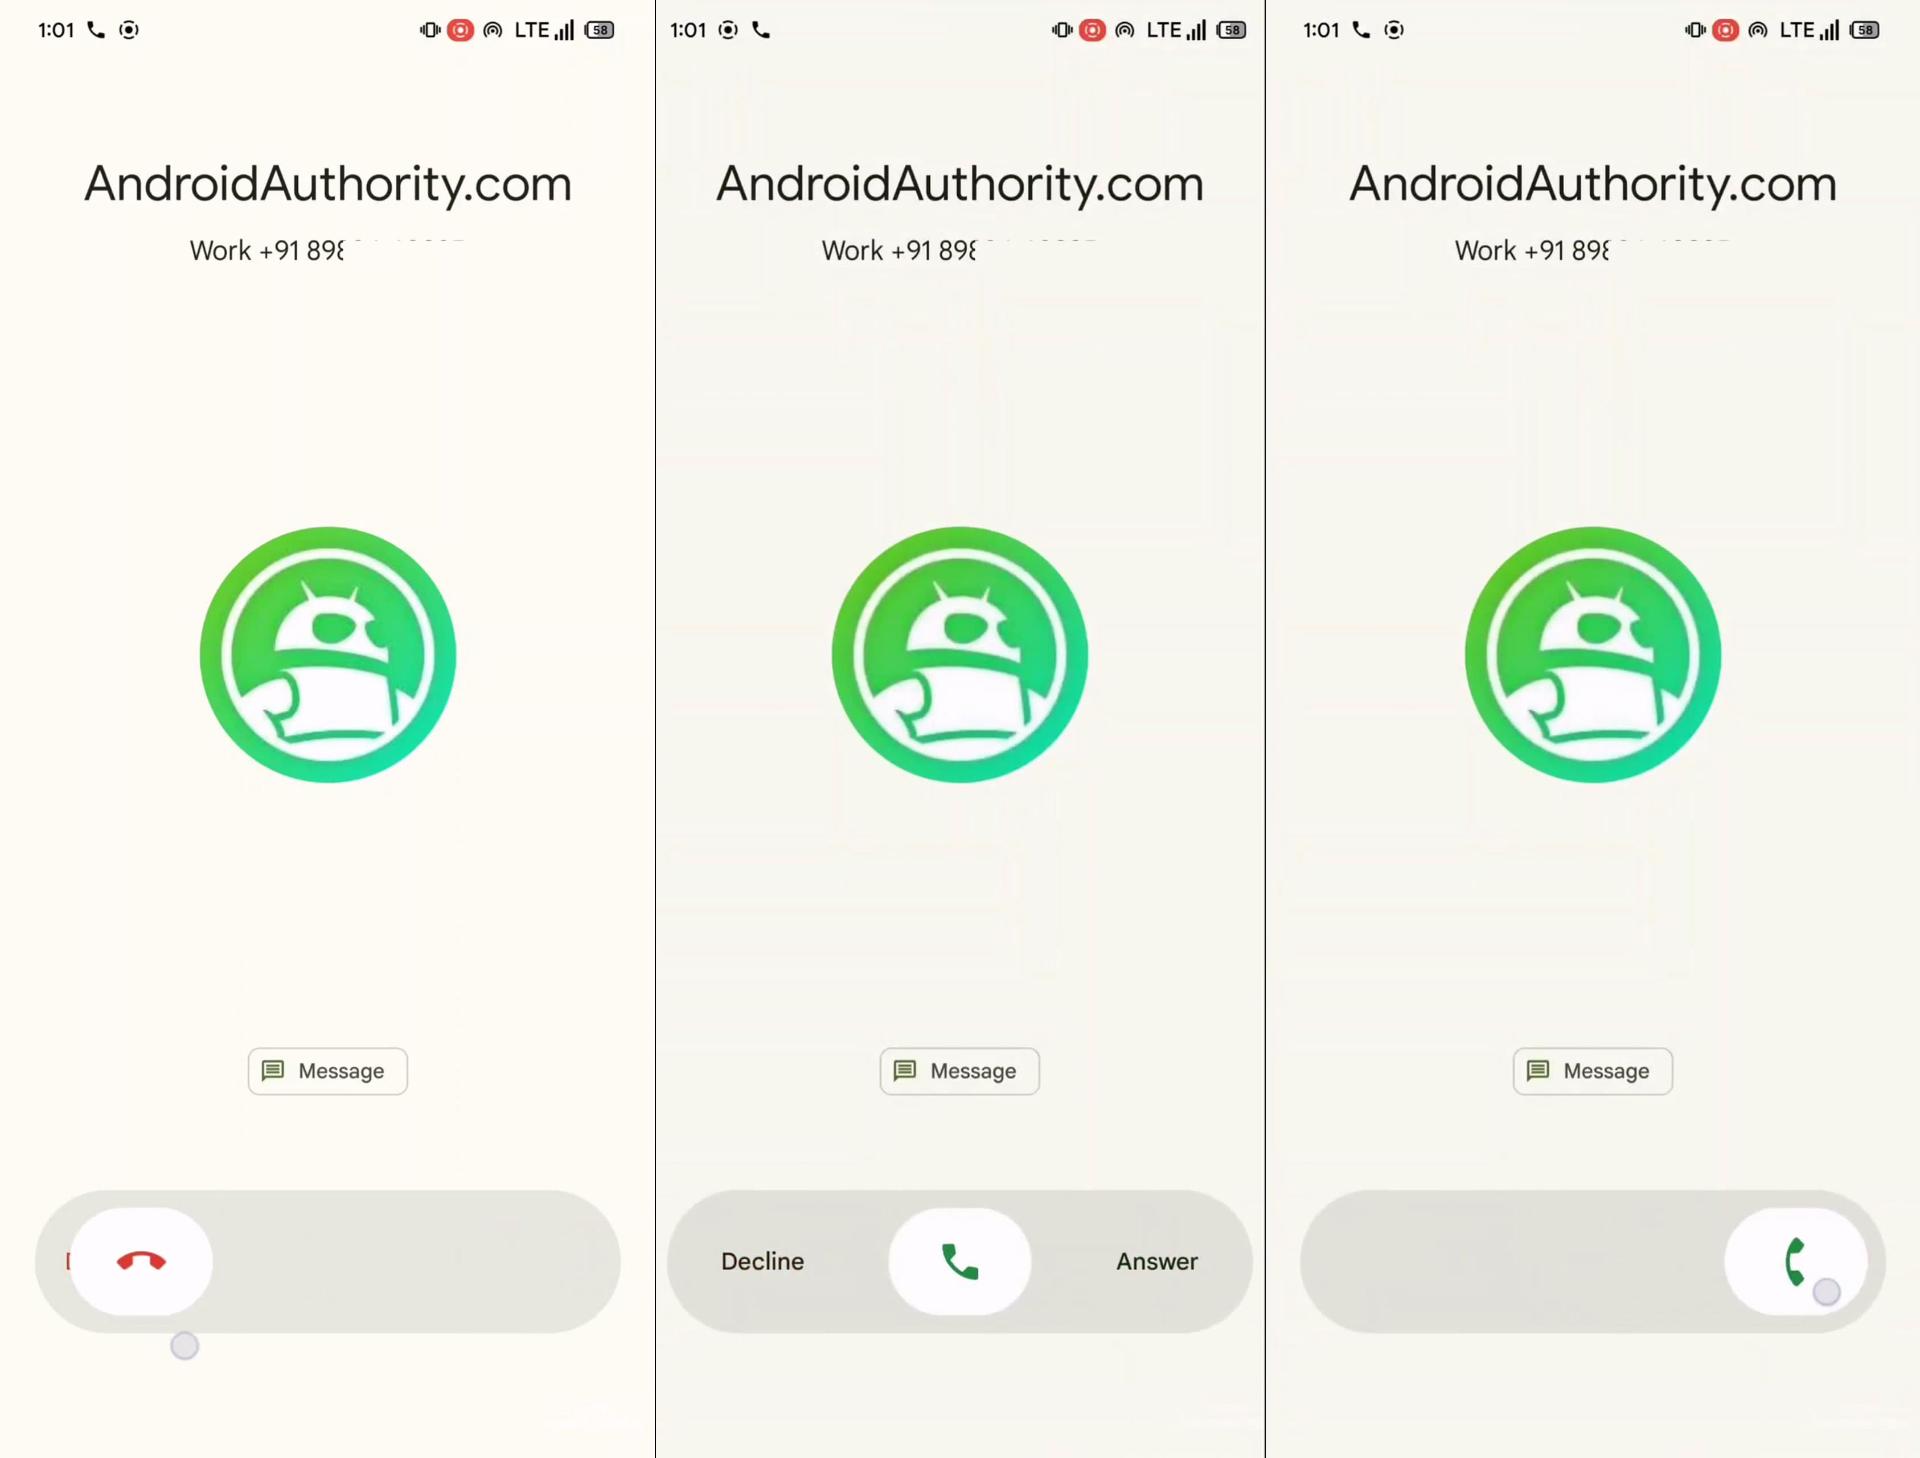This screenshot has width=1920, height=1458.
Task: Tap the LTE signal indicator in right status bar
Action: pos(1809,30)
